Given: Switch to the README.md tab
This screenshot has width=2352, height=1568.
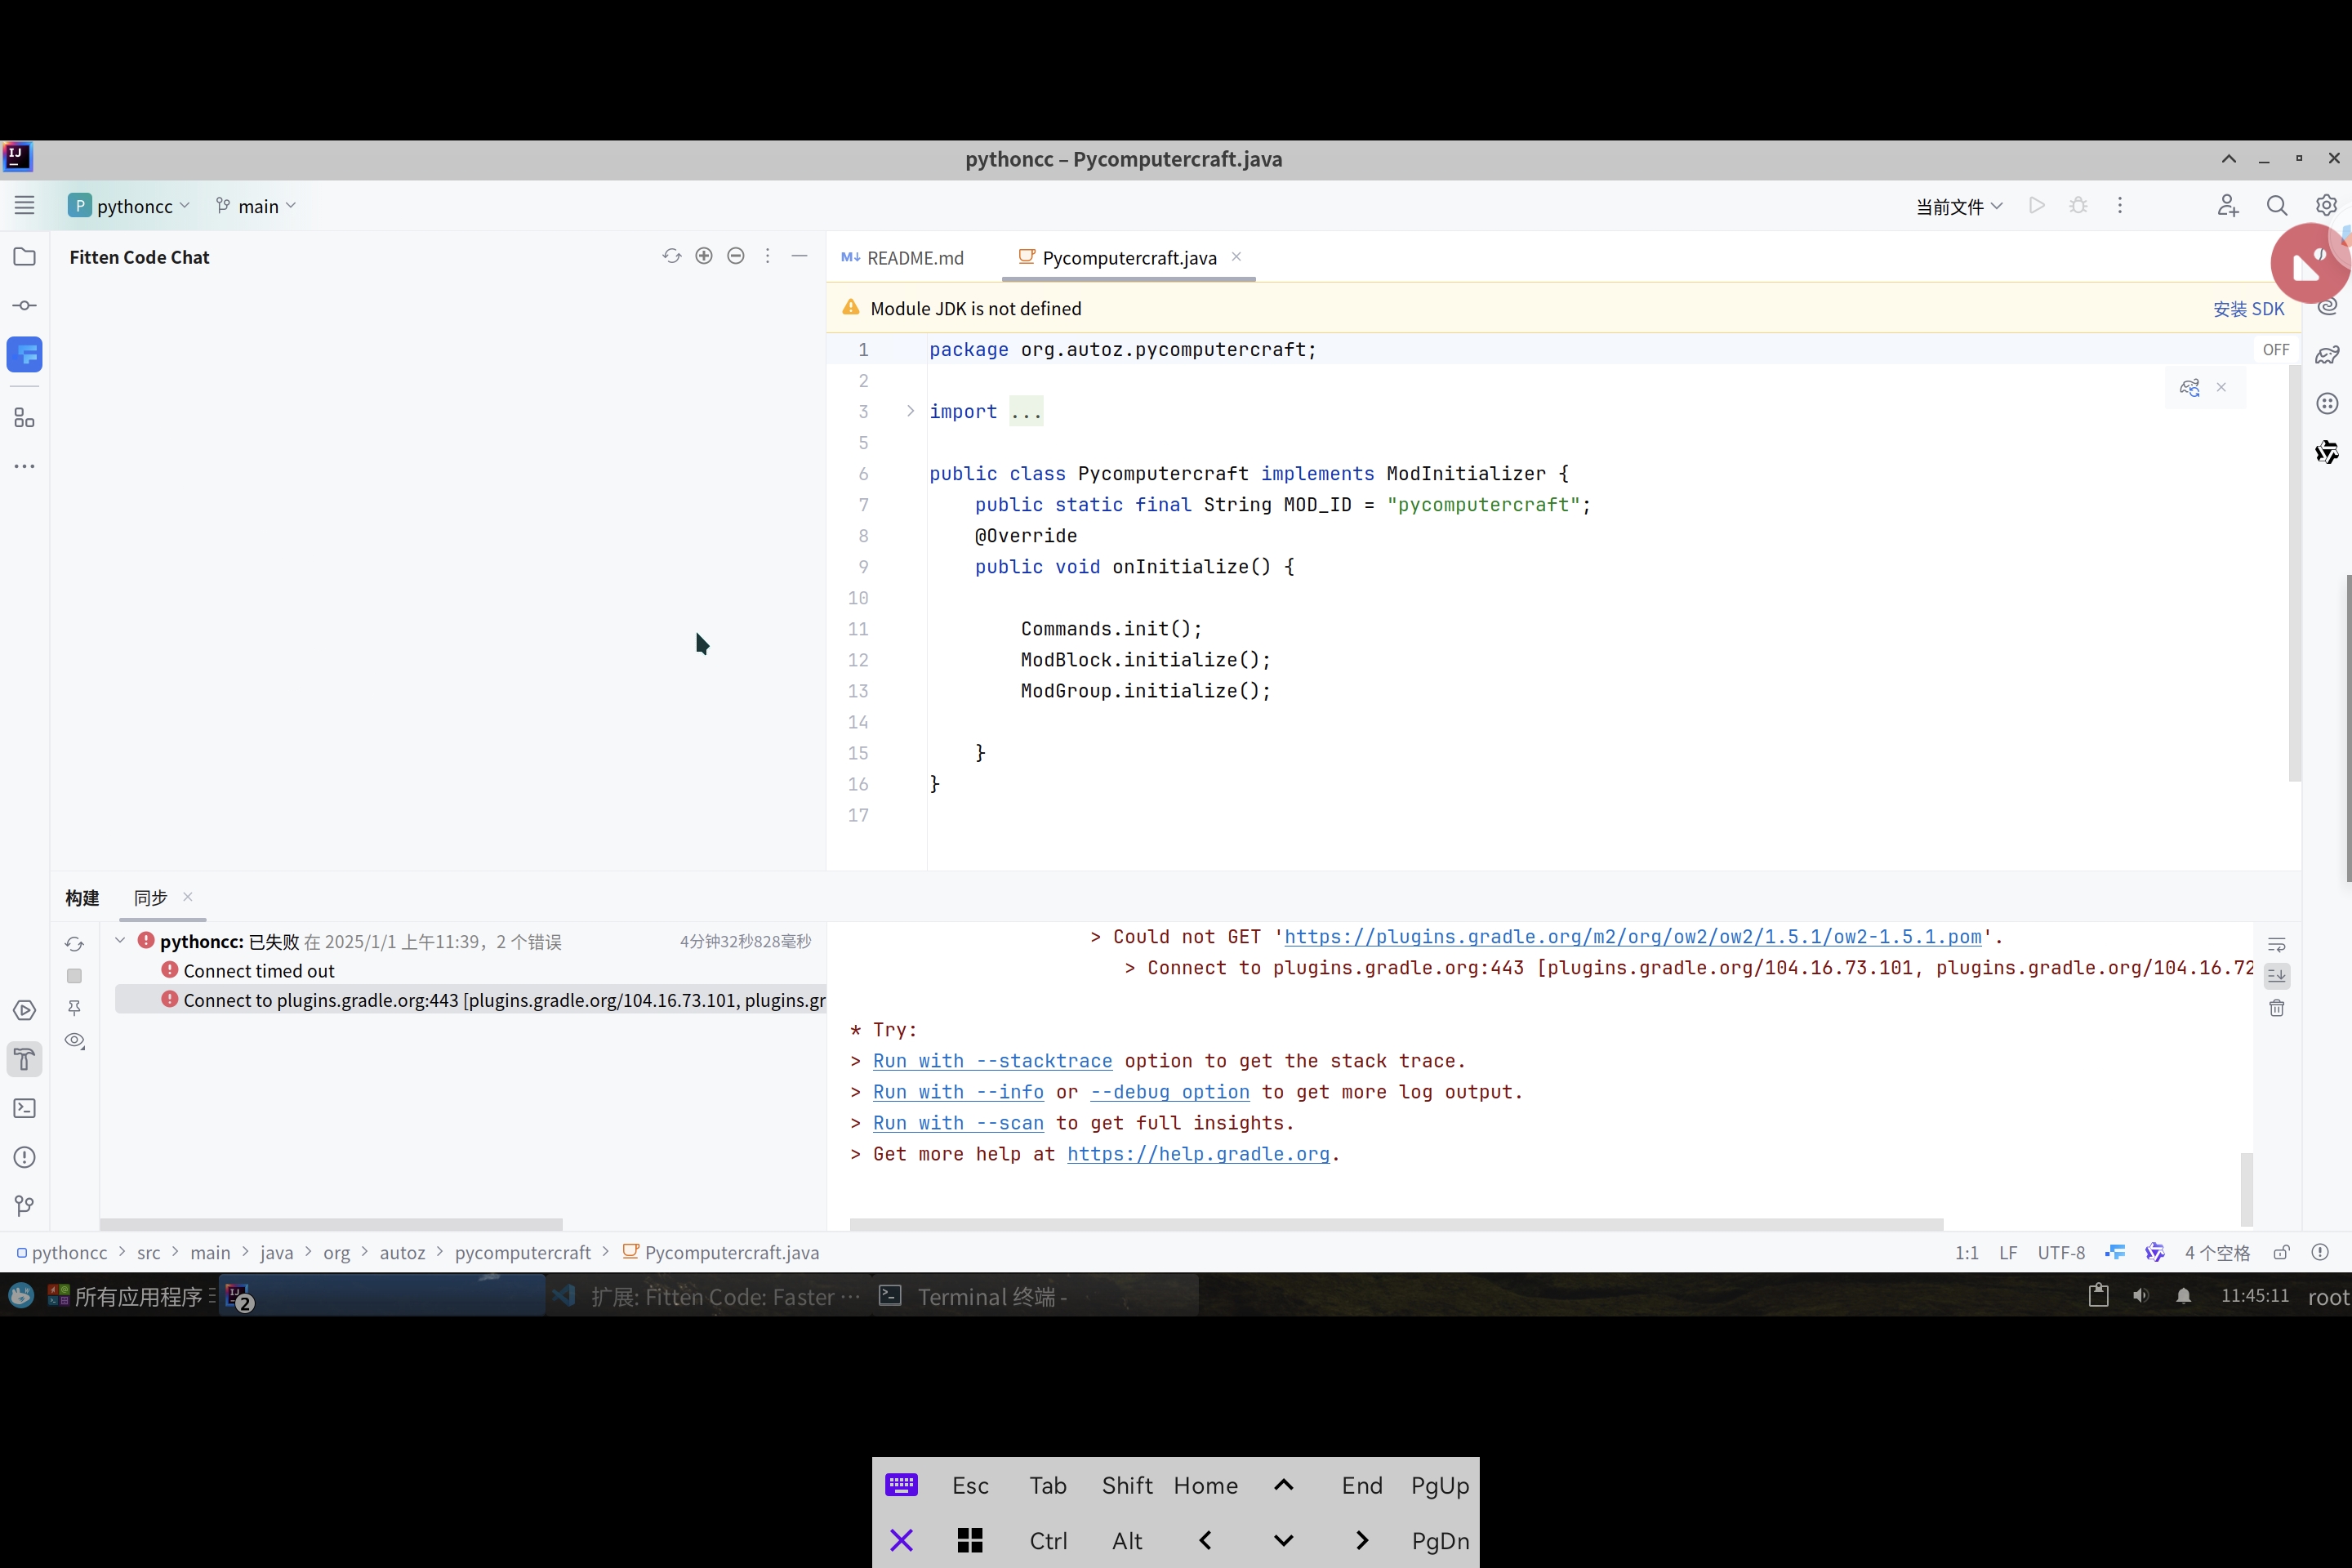Looking at the screenshot, I should click(903, 258).
